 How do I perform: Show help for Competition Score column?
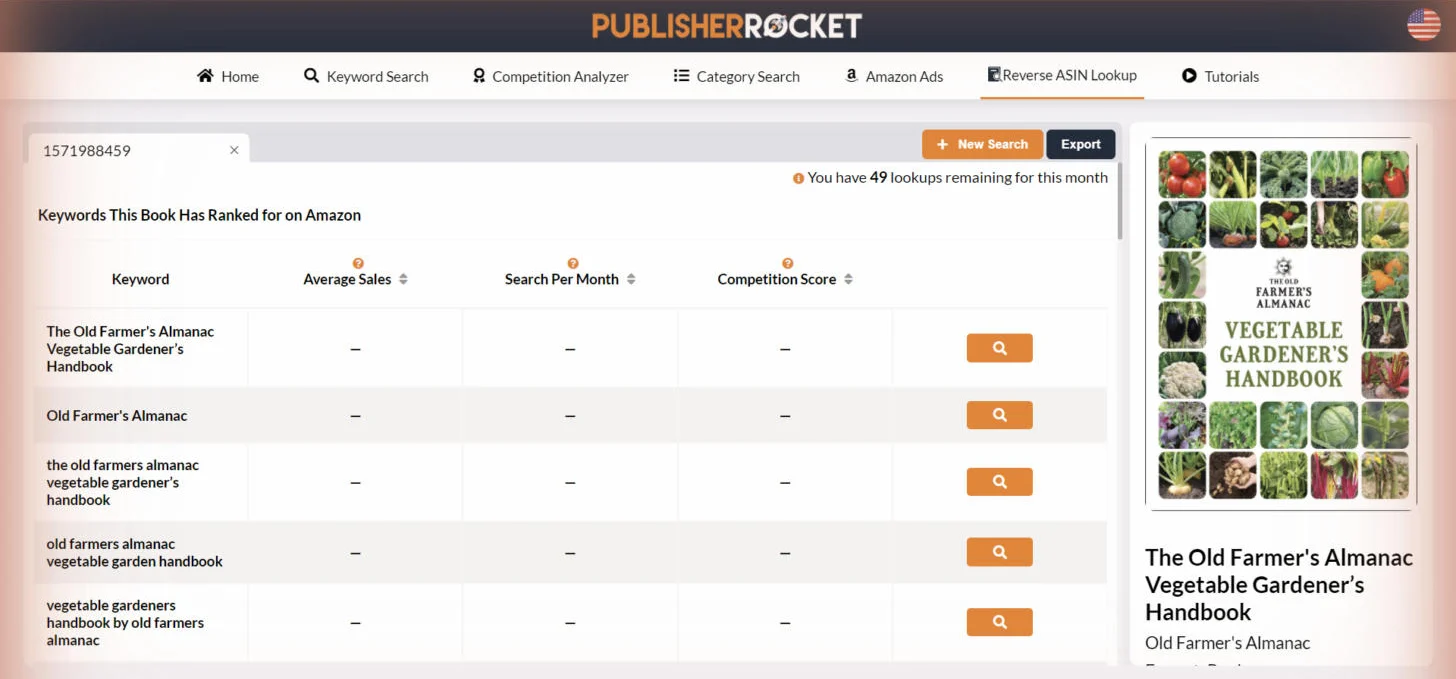coord(788,263)
